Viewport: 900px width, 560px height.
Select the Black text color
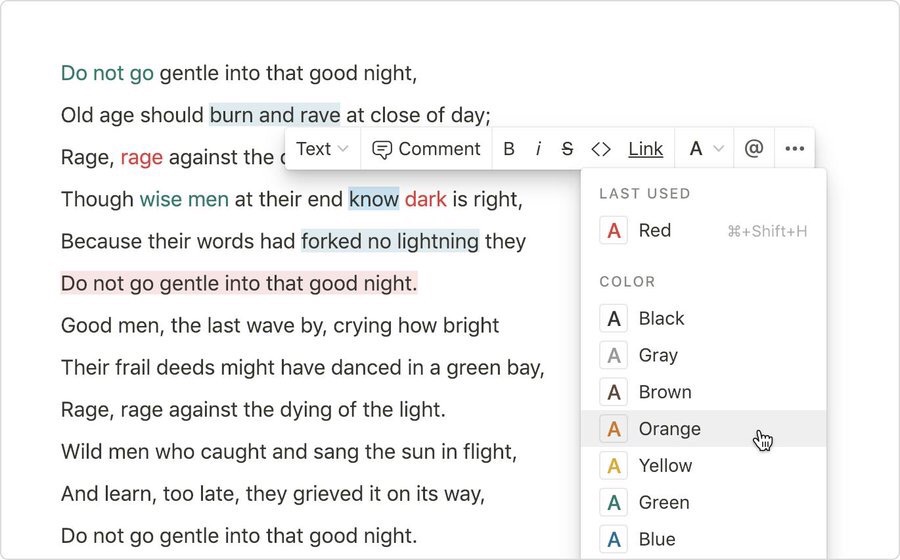click(704, 318)
